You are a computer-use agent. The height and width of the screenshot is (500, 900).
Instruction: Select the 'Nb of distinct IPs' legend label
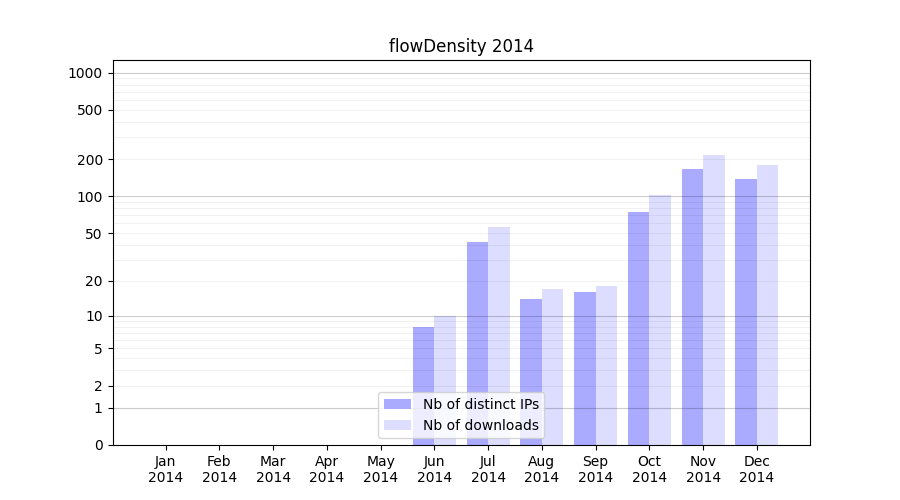(480, 404)
